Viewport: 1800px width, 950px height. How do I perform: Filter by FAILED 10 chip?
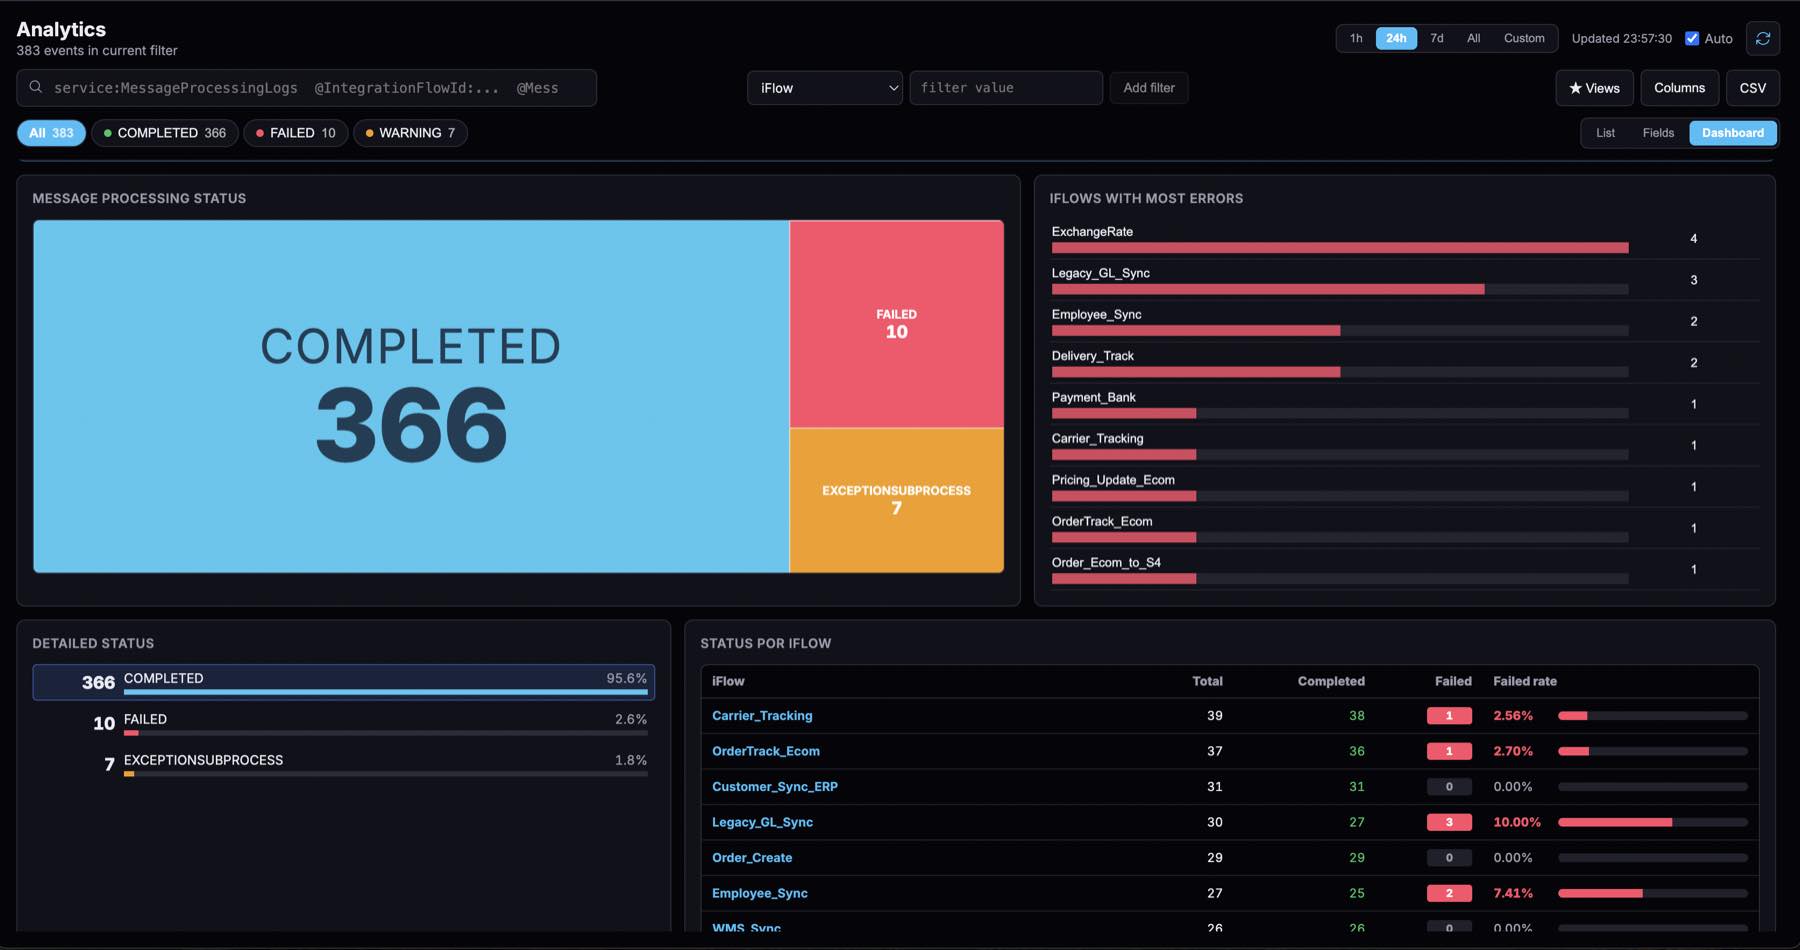[x=296, y=133]
